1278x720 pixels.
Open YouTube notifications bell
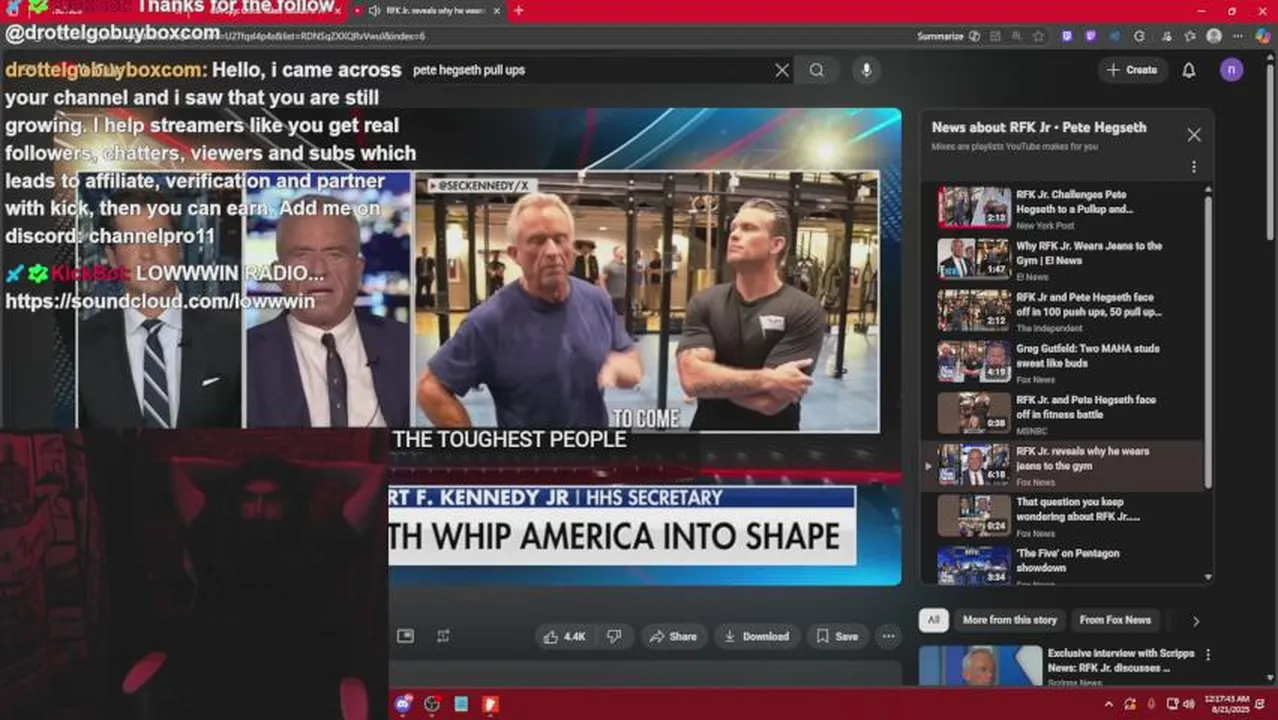click(1189, 70)
